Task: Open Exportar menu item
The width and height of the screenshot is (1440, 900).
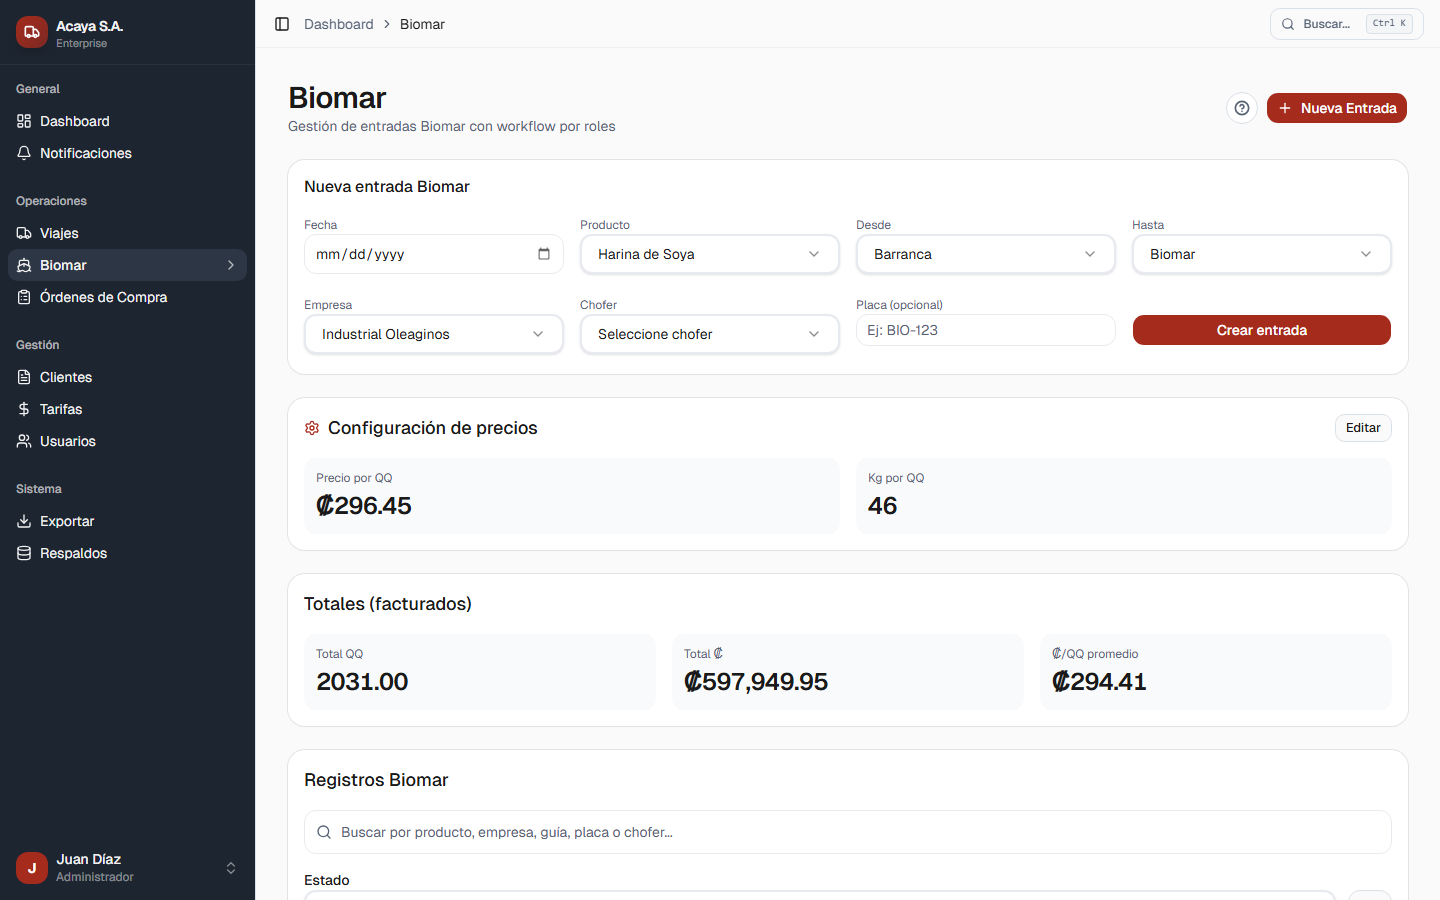Action: click(x=127, y=521)
